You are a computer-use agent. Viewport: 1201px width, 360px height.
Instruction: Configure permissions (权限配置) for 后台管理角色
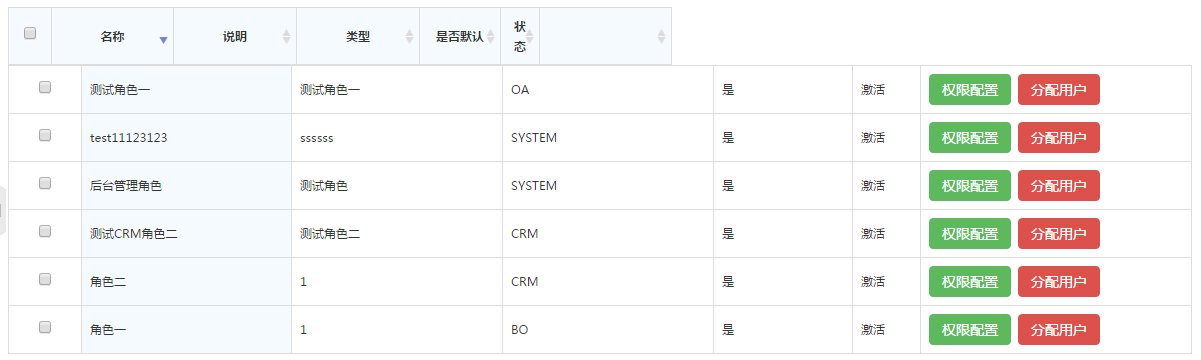pos(970,186)
